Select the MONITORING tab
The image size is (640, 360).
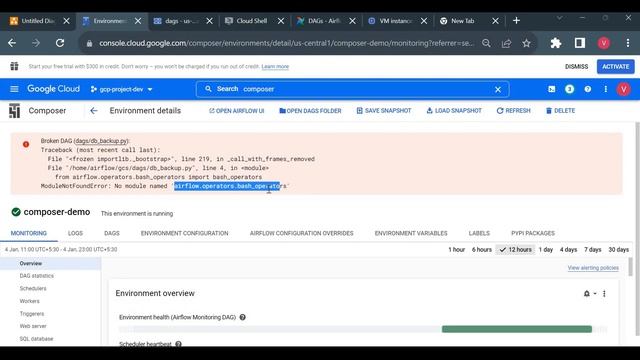point(29,233)
